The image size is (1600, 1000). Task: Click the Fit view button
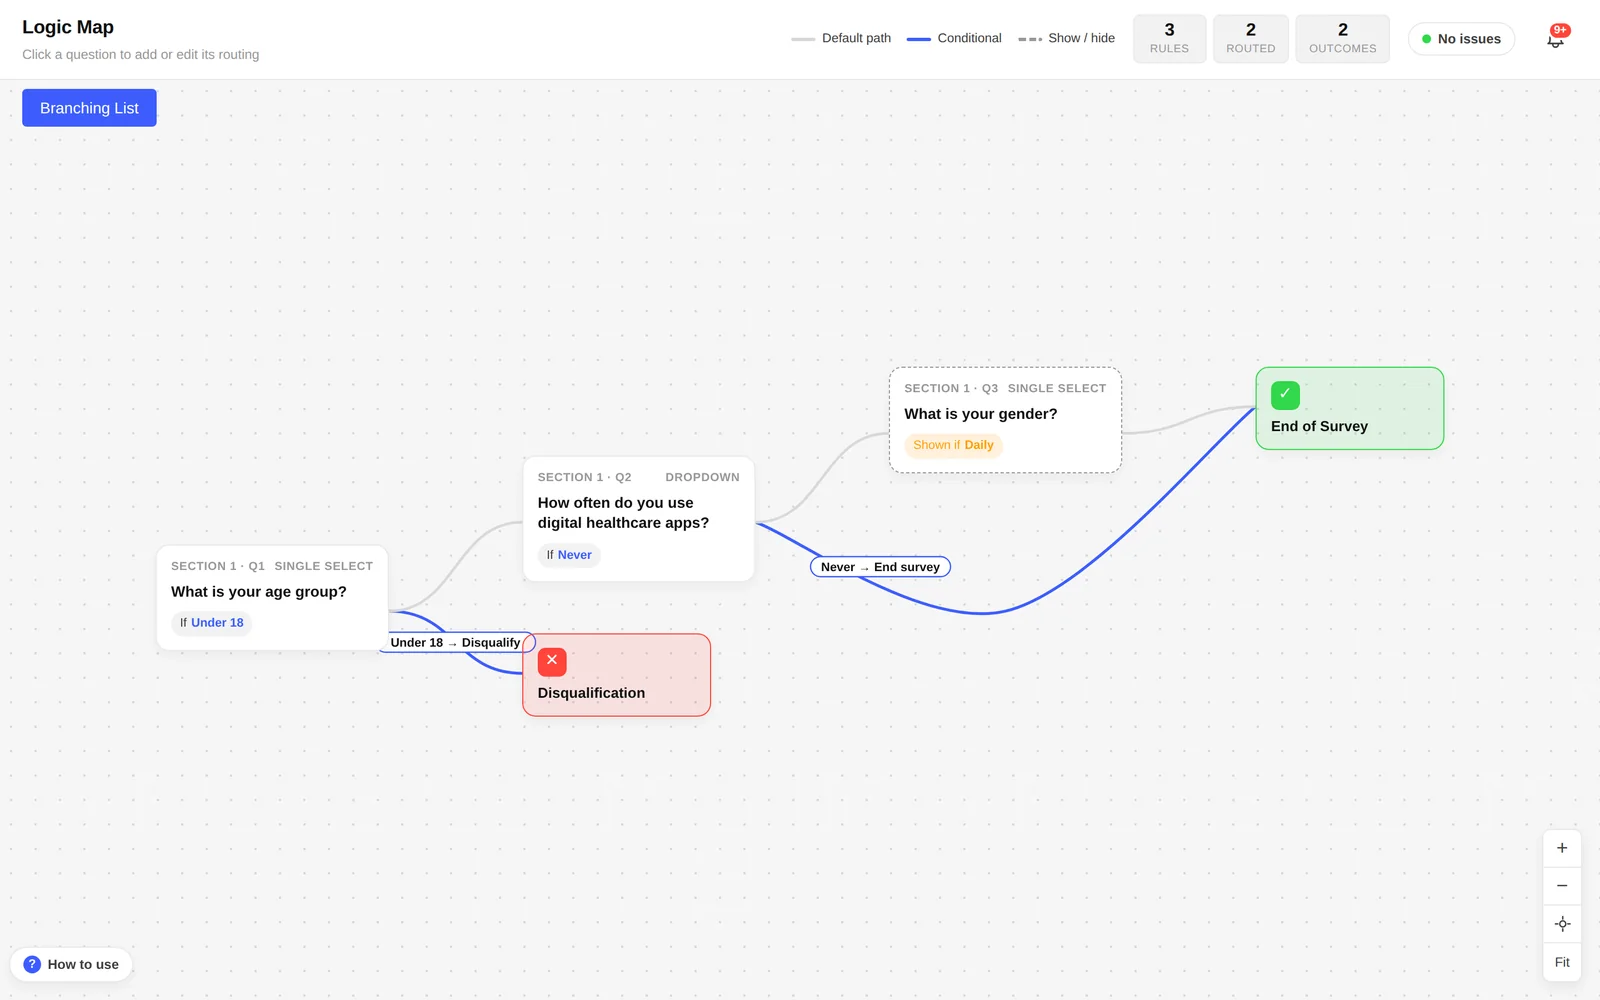1562,962
